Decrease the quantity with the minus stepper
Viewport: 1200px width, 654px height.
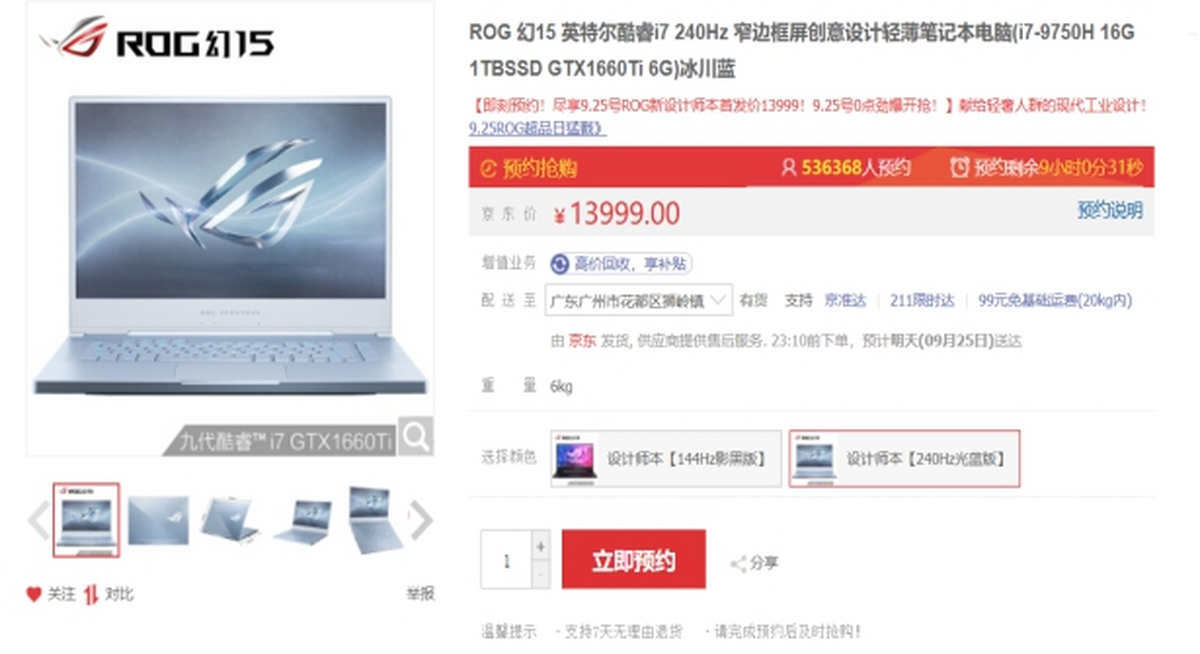click(541, 575)
